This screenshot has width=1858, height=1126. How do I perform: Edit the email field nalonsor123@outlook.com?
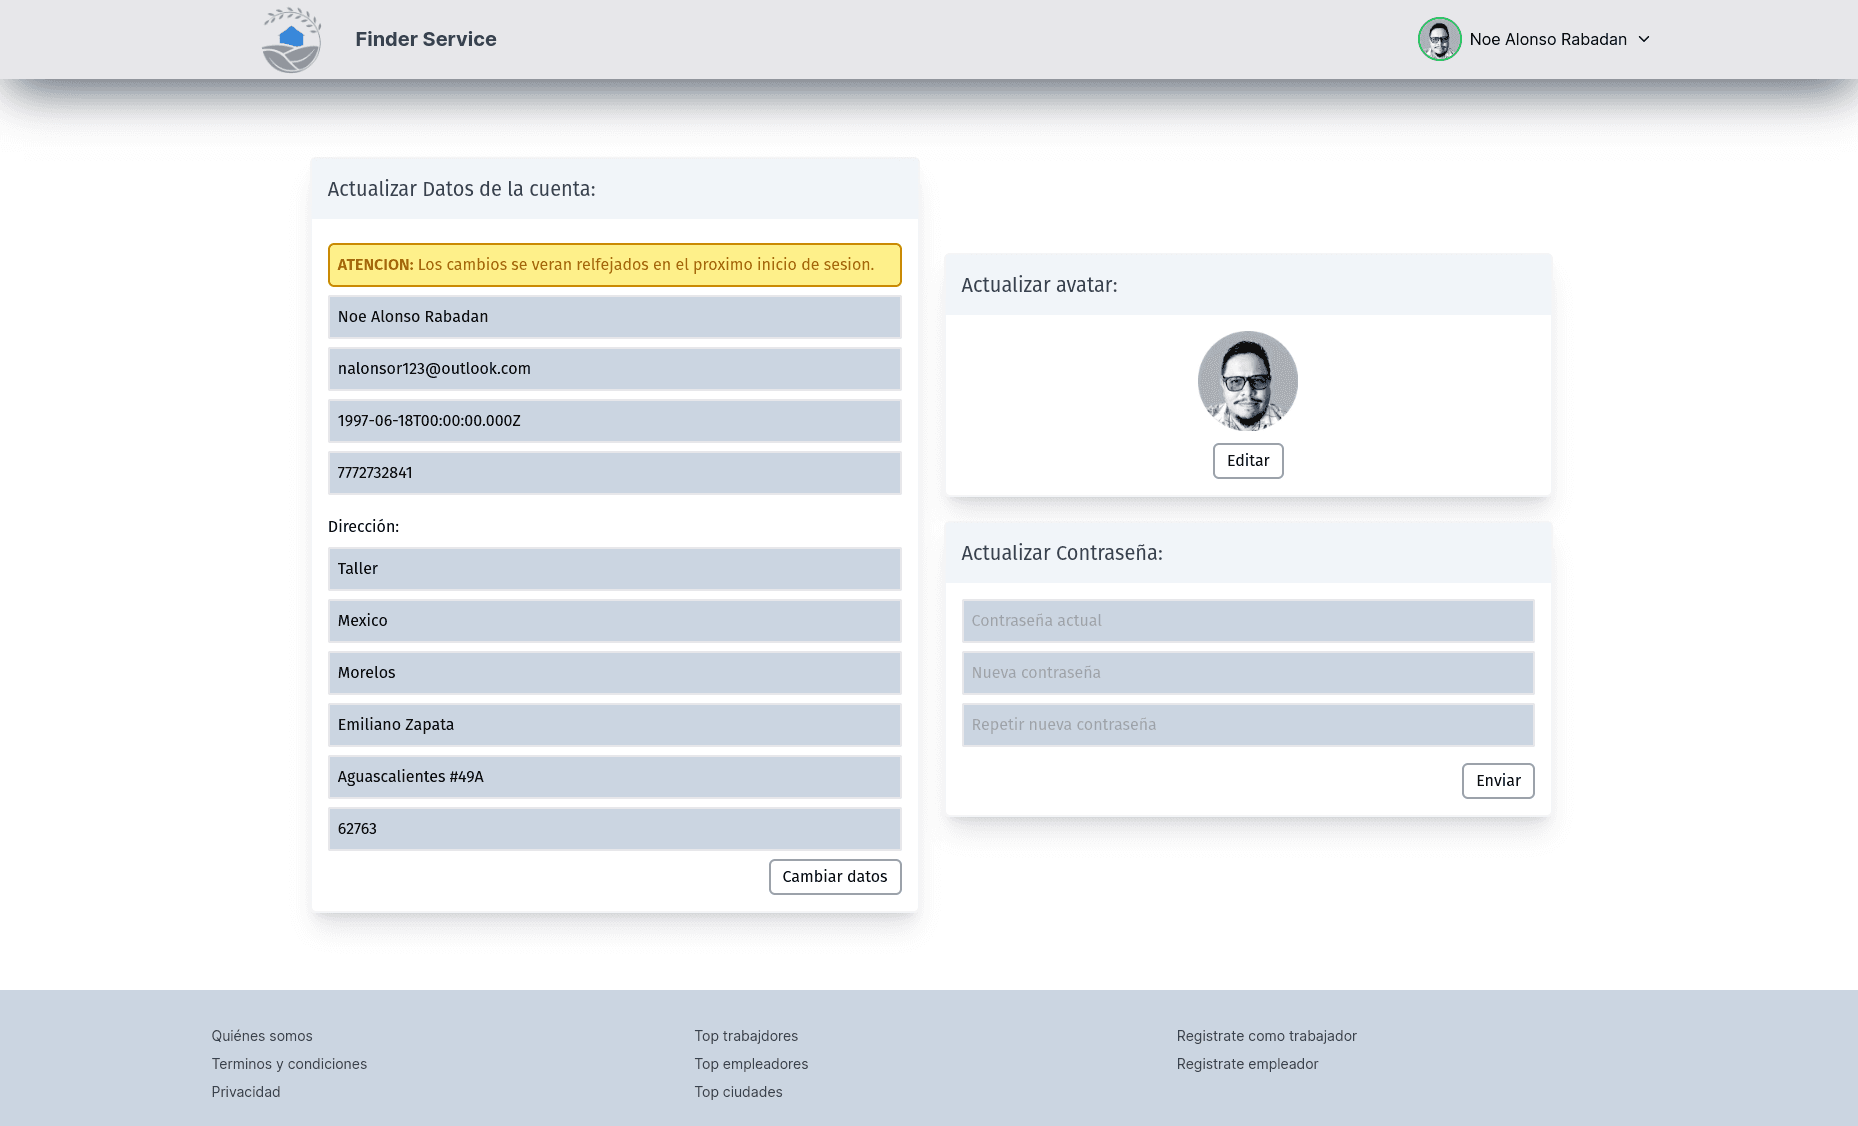[614, 369]
